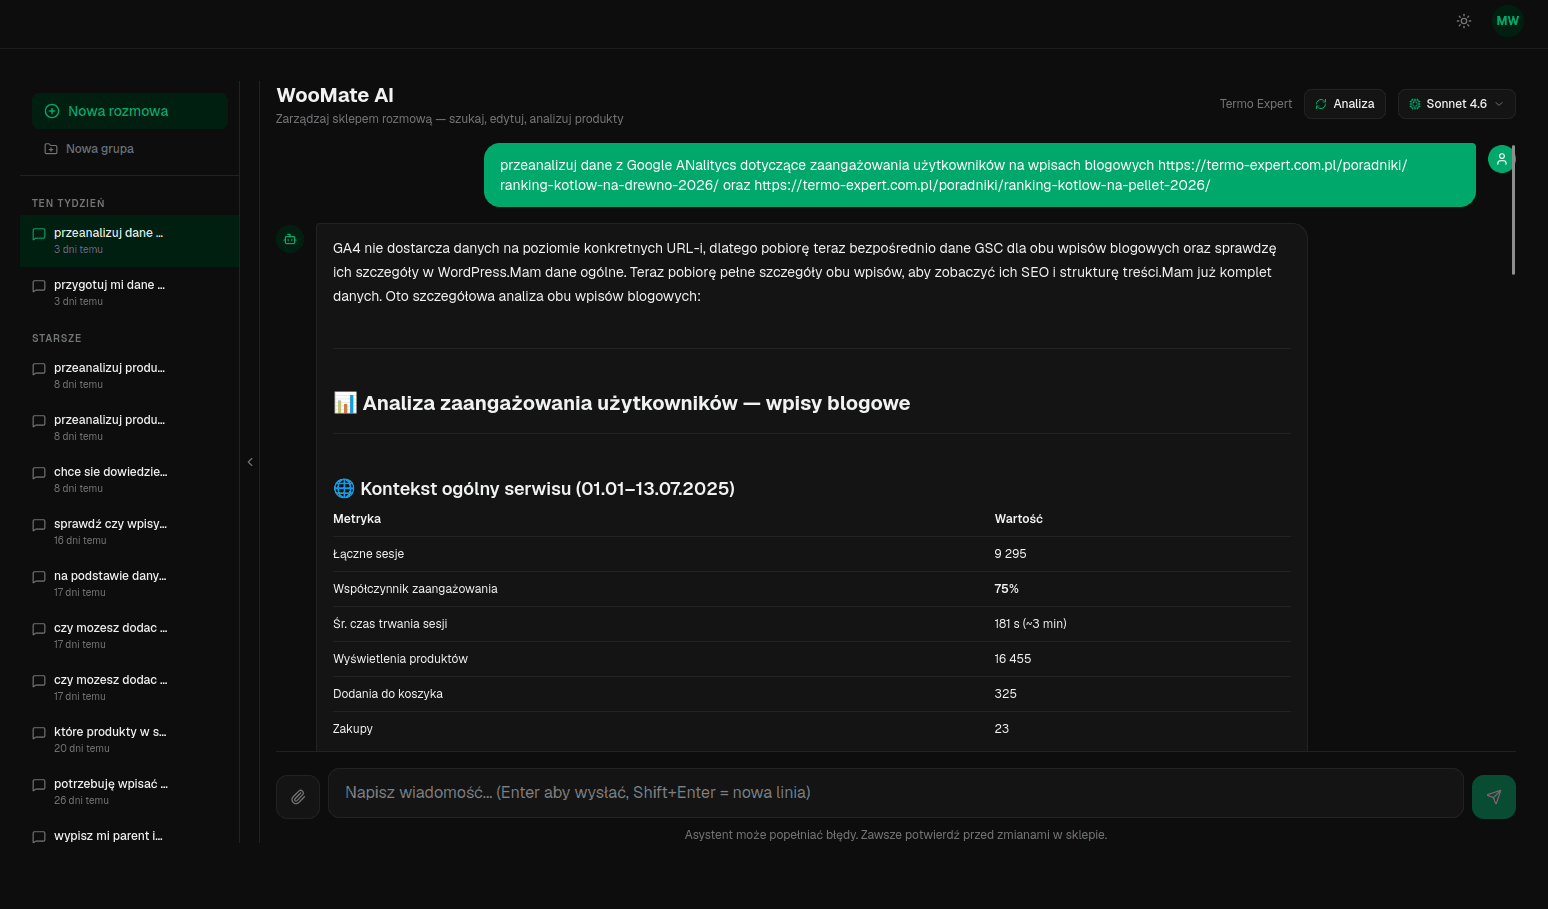
Task: Click the 'Łączne sesje' table cell
Action: coord(369,554)
